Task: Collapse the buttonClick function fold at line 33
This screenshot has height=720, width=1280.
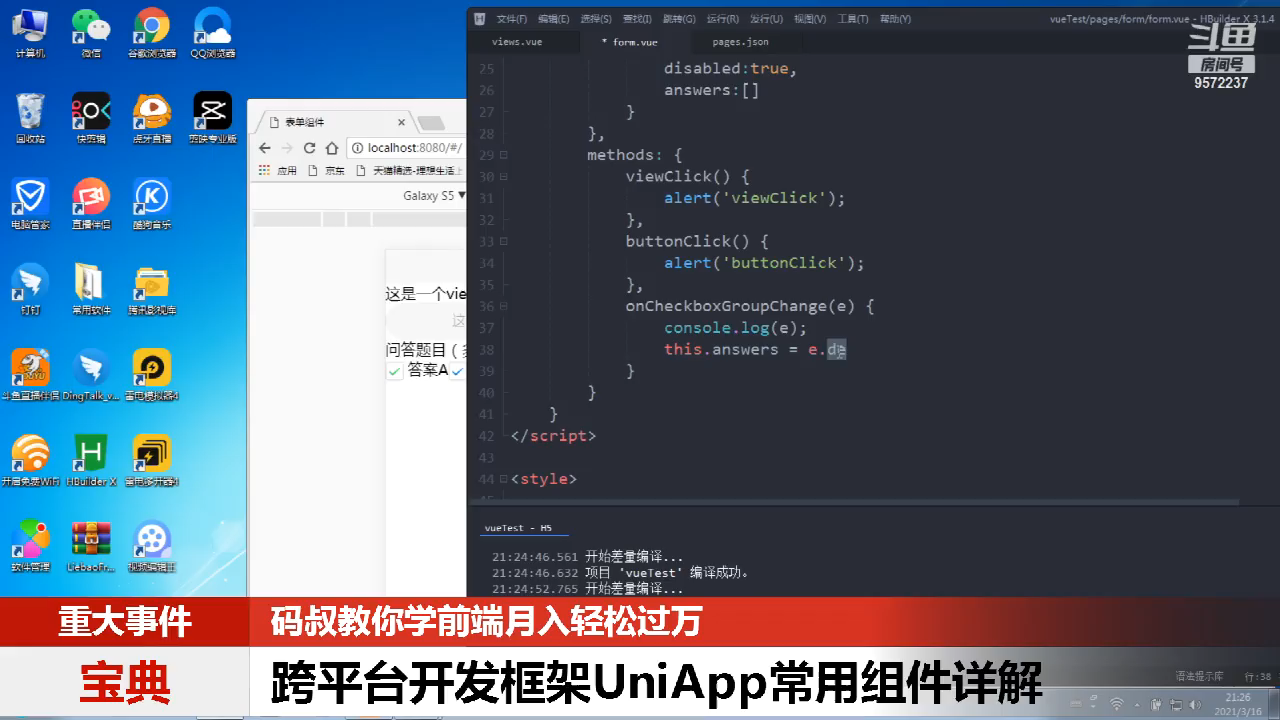Action: pyautogui.click(x=503, y=242)
